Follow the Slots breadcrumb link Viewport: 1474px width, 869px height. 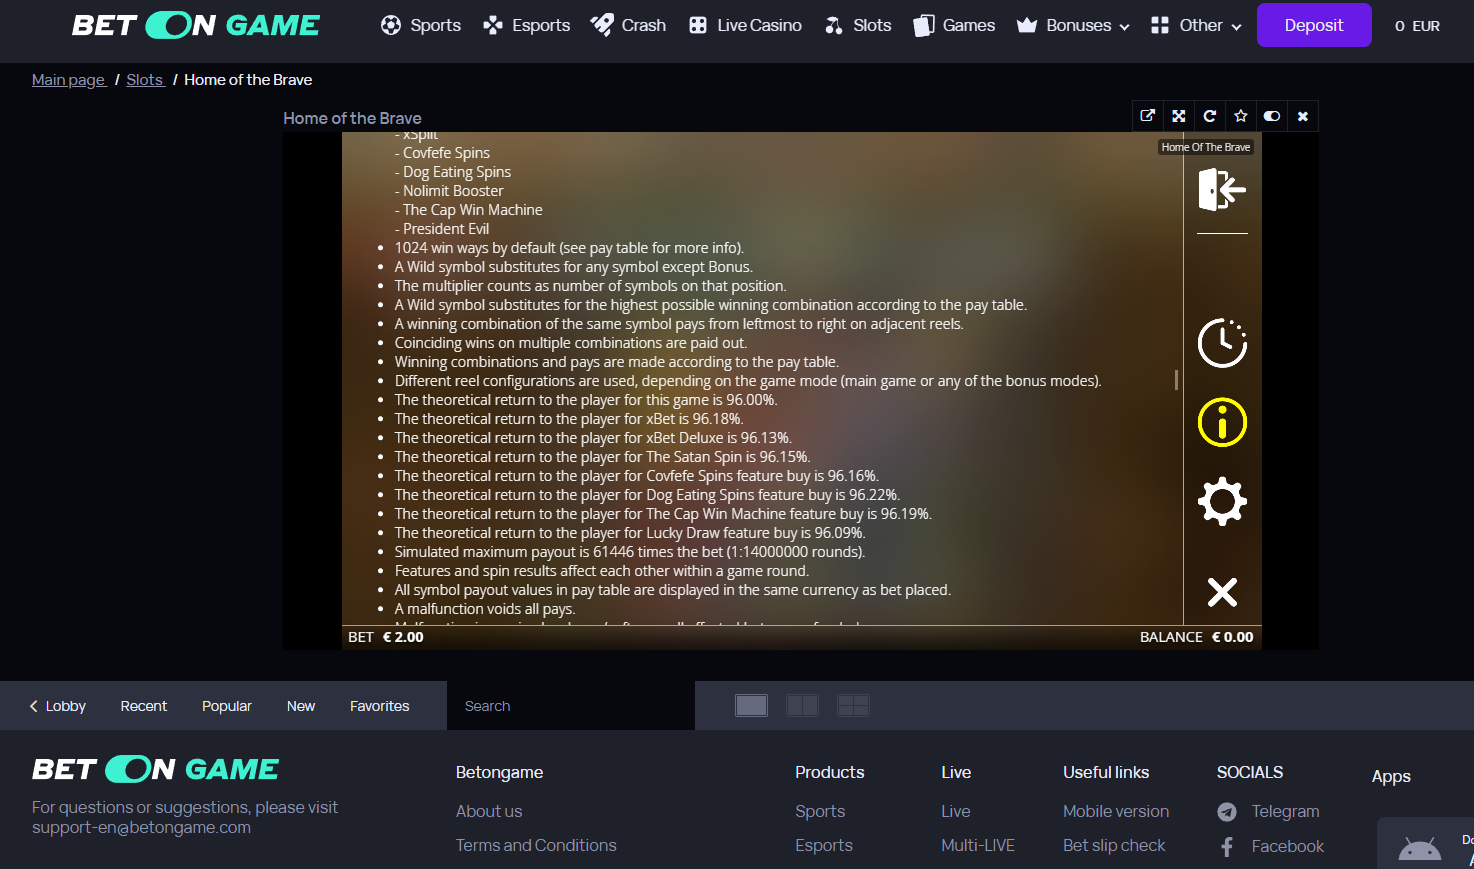pos(145,80)
